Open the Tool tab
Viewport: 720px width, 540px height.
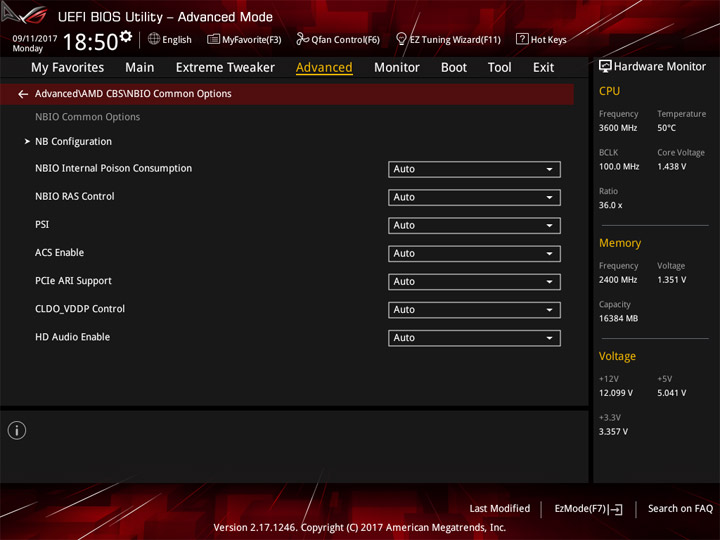(x=500, y=68)
